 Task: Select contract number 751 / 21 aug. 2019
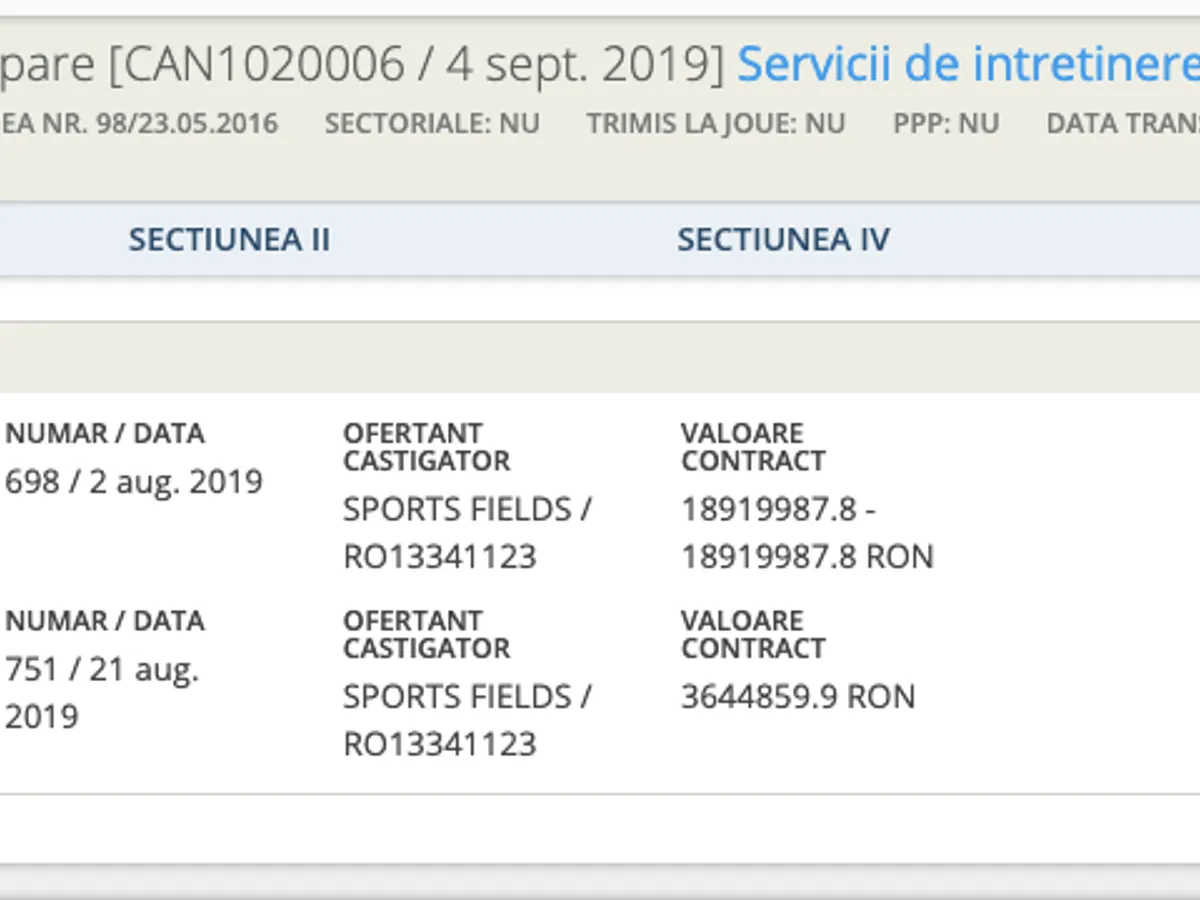(102, 692)
